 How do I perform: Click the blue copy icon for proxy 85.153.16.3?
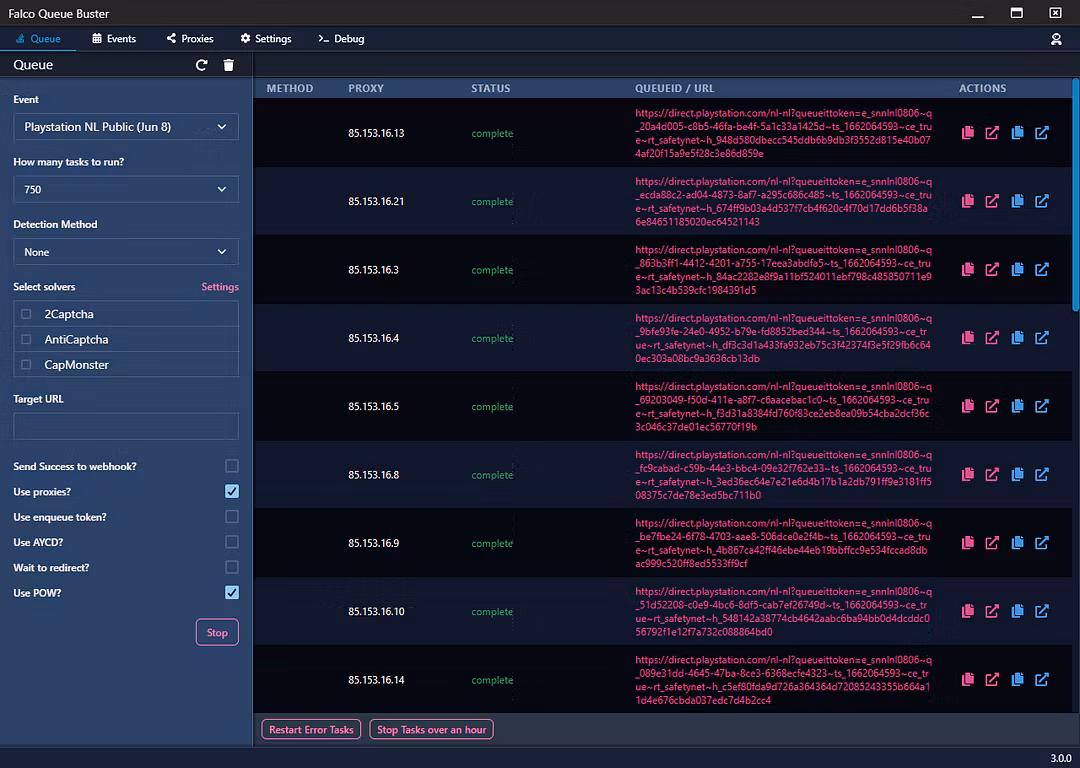1017,270
